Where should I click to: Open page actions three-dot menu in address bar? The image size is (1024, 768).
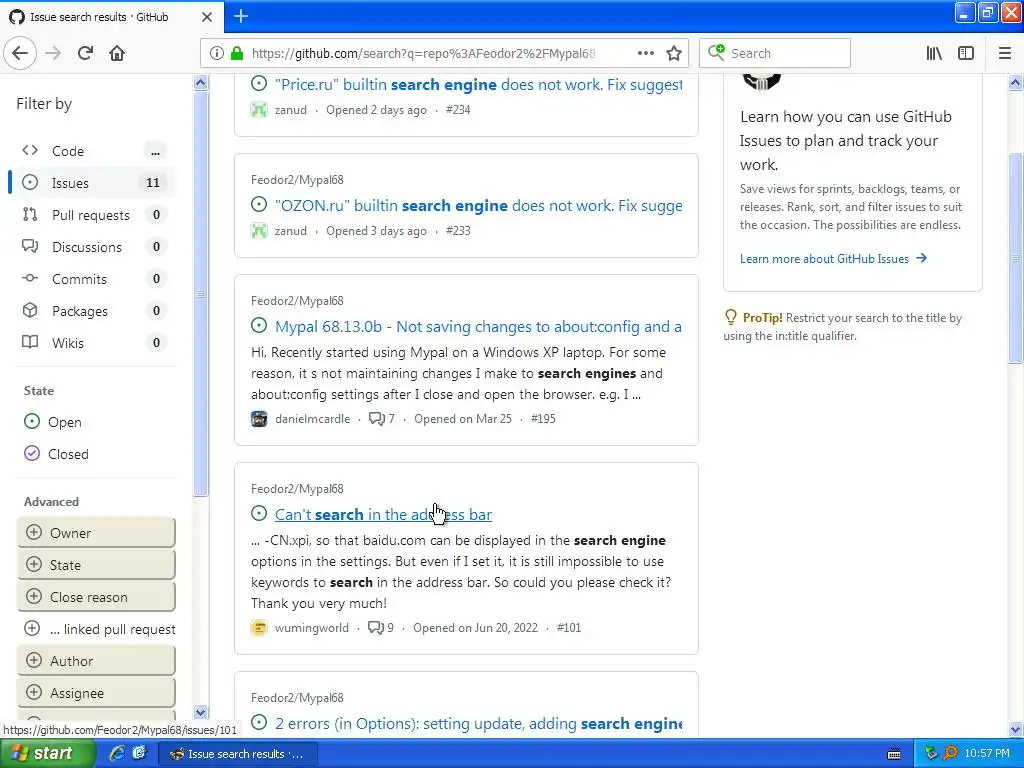tap(645, 53)
